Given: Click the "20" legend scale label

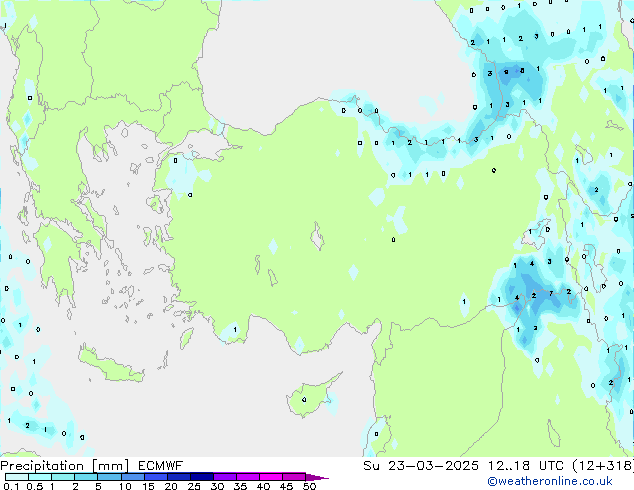Looking at the screenshot, I should [171, 486].
